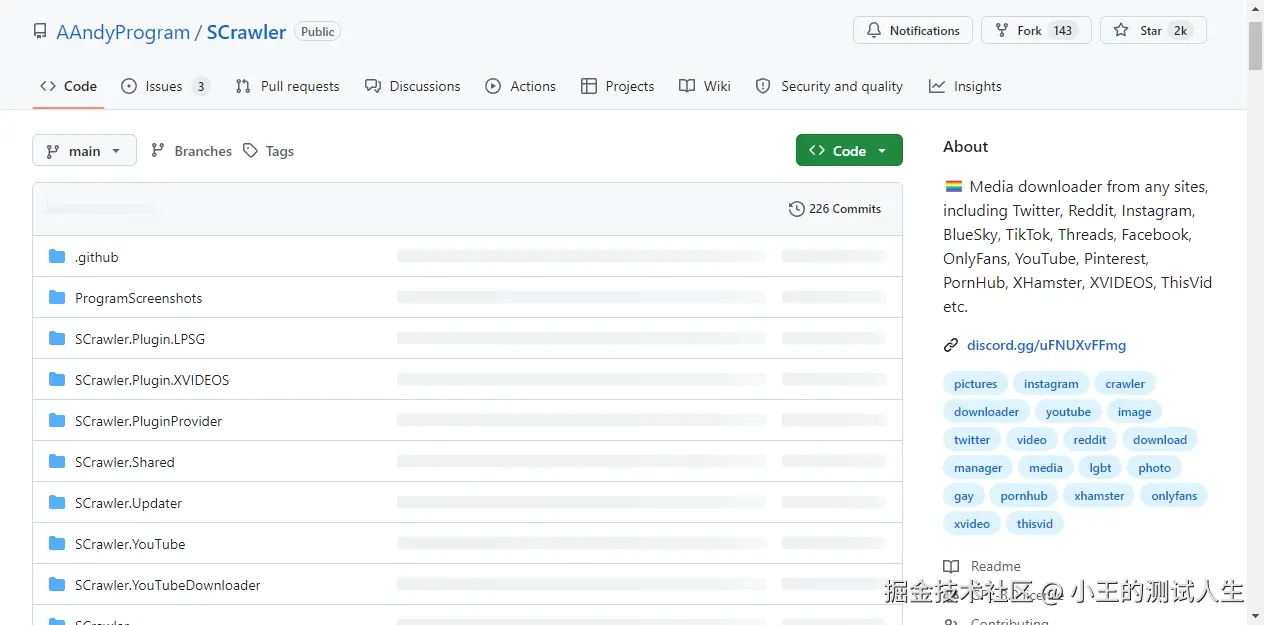Open SCrawler.Updater folder name
Viewport: 1264px width, 625px height.
pos(129,503)
